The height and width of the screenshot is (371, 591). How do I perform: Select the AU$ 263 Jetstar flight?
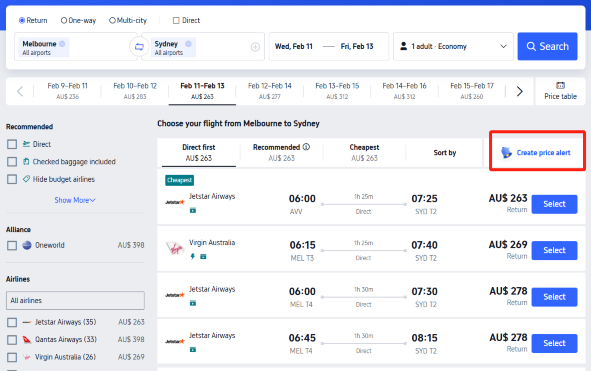[554, 204]
